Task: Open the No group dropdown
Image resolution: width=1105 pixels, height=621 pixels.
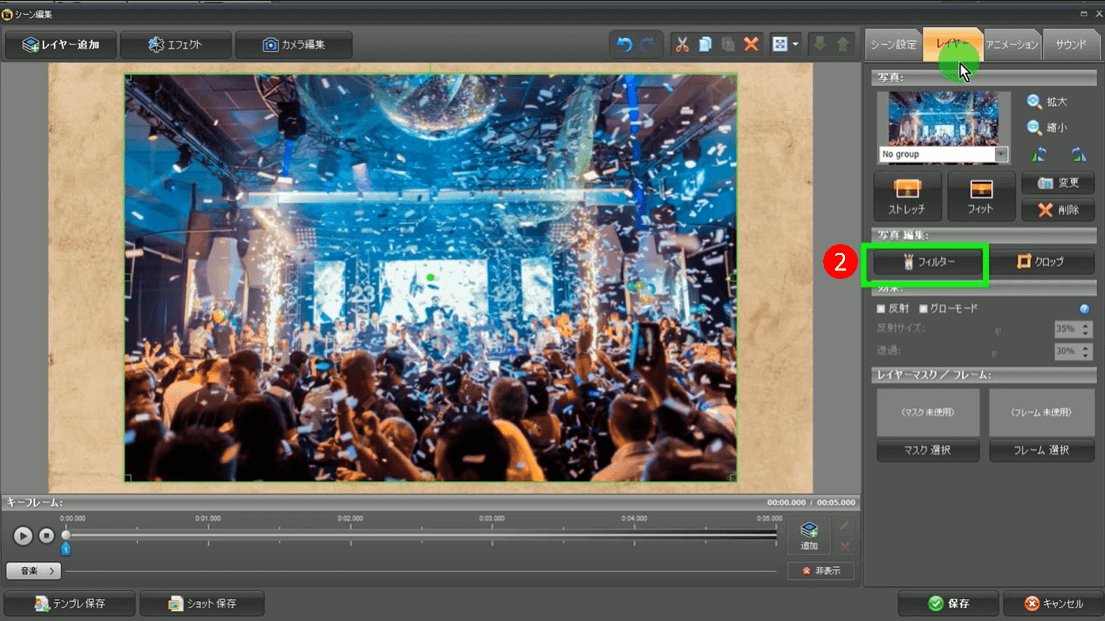Action: coord(1002,155)
